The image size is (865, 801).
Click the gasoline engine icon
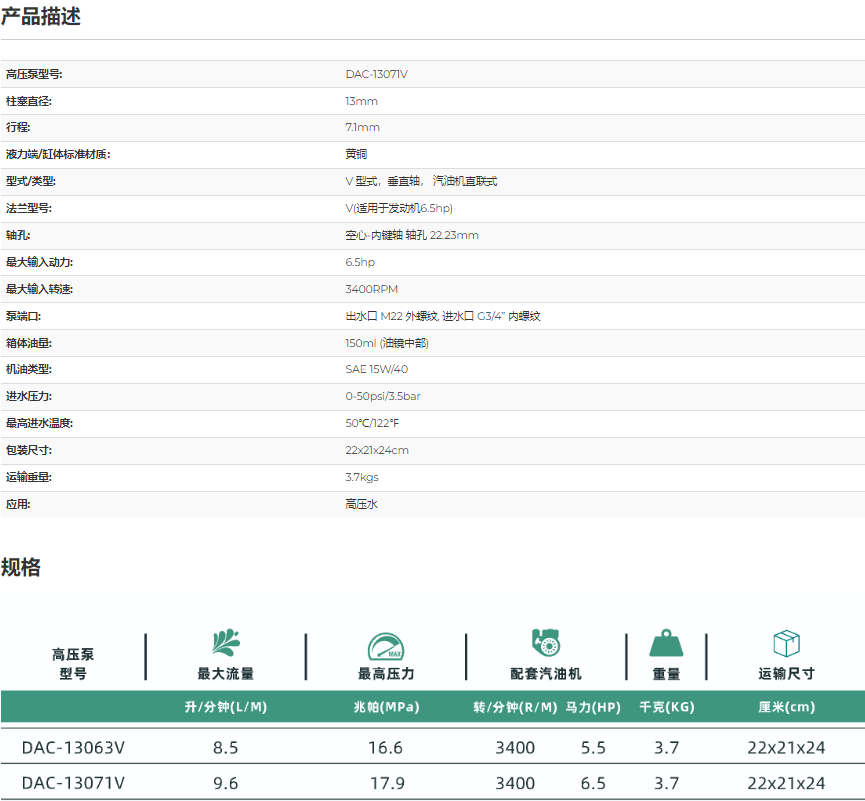(x=545, y=643)
